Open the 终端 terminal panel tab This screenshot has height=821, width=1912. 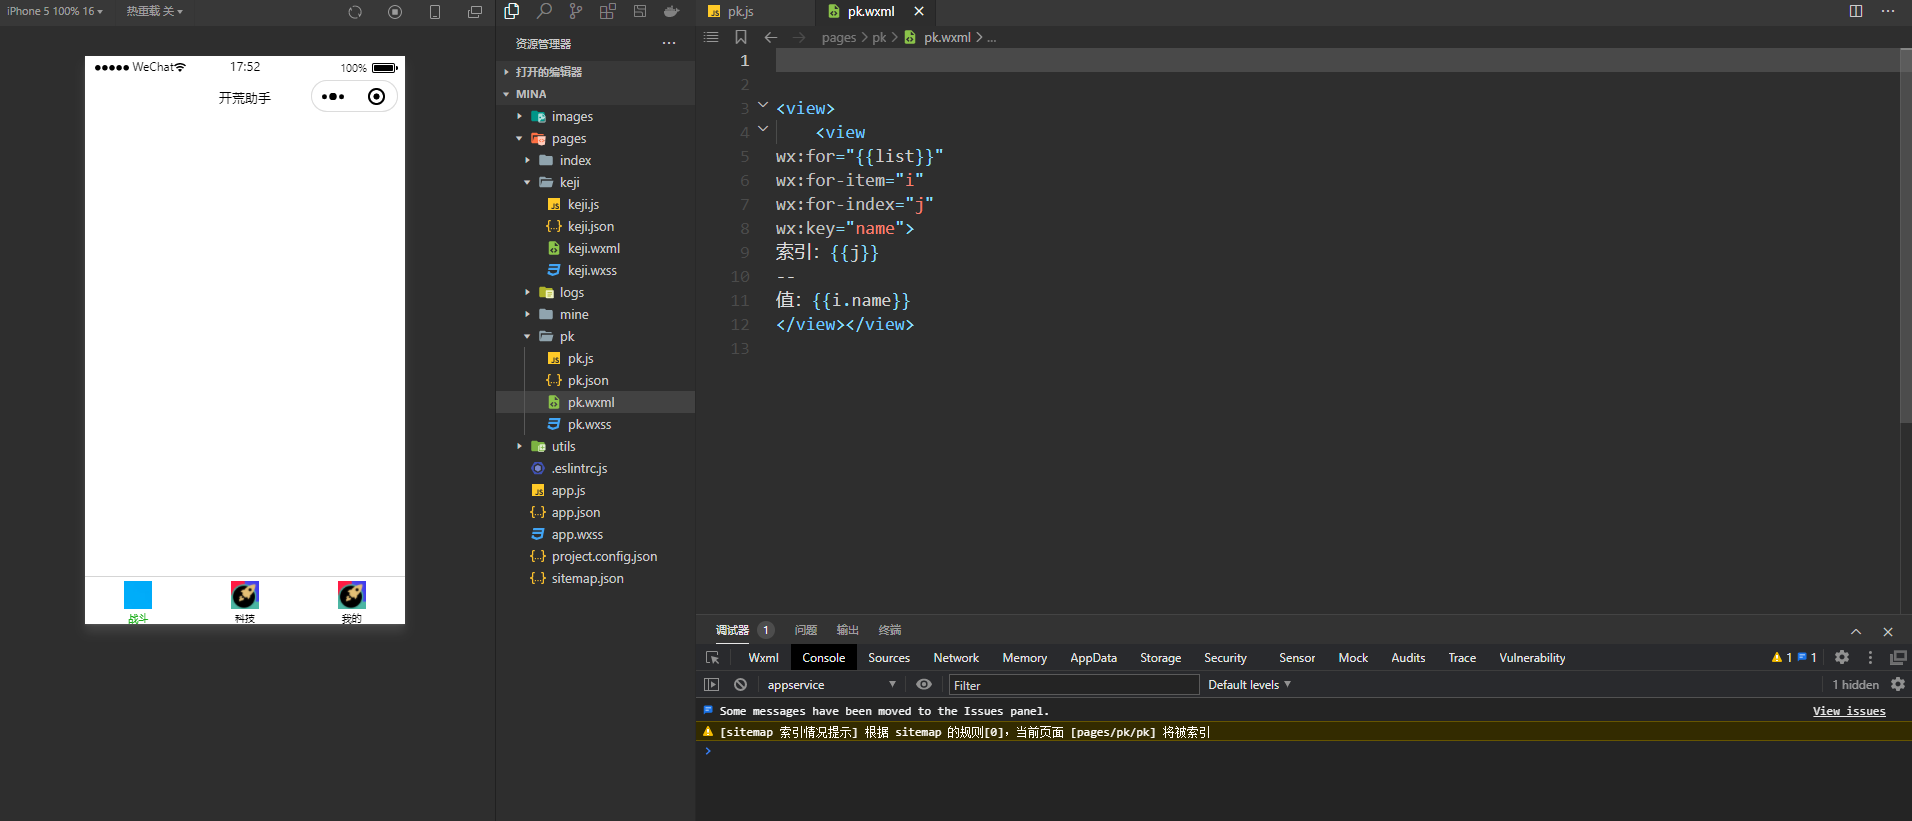[890, 629]
